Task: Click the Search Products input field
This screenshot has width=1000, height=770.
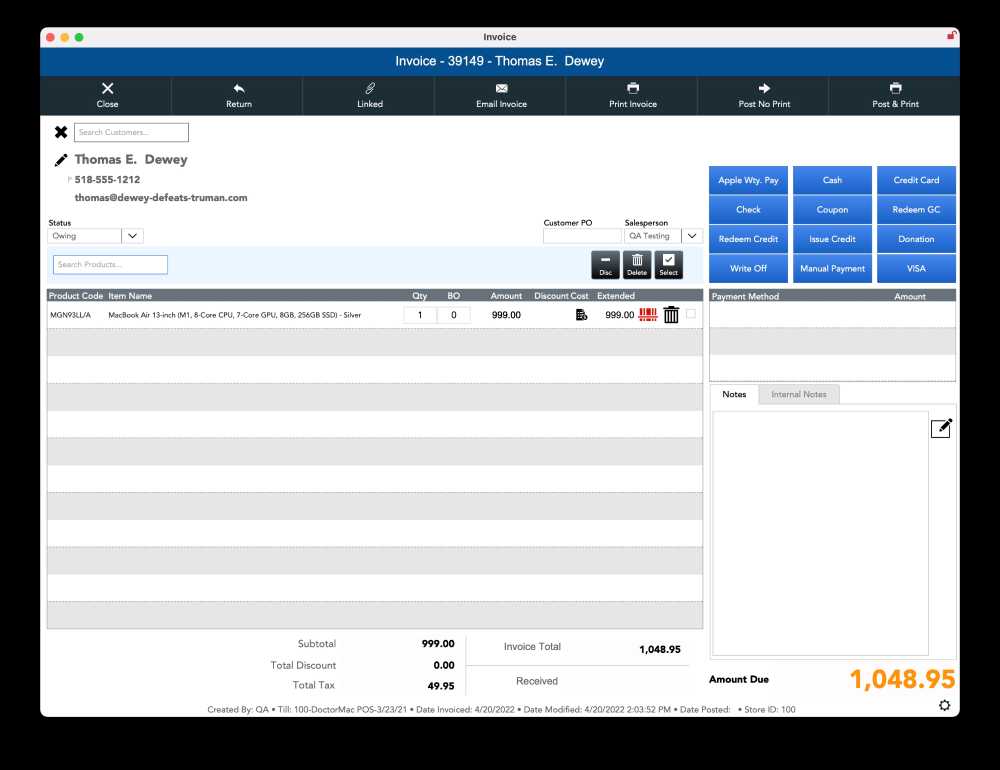Action: click(x=110, y=265)
